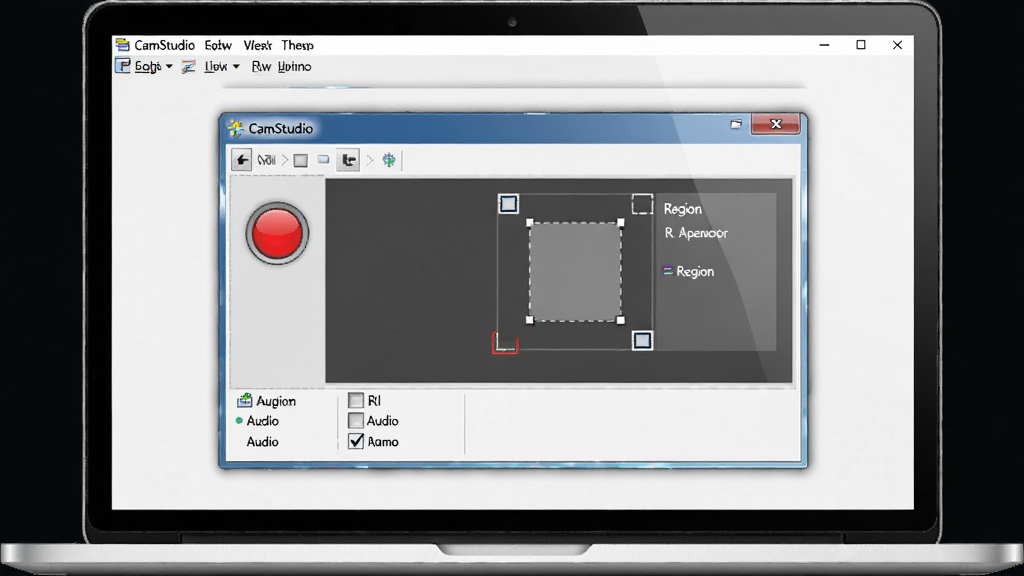Click the Audio label without the green dot
Screen dimensions: 1024x576
[263, 442]
